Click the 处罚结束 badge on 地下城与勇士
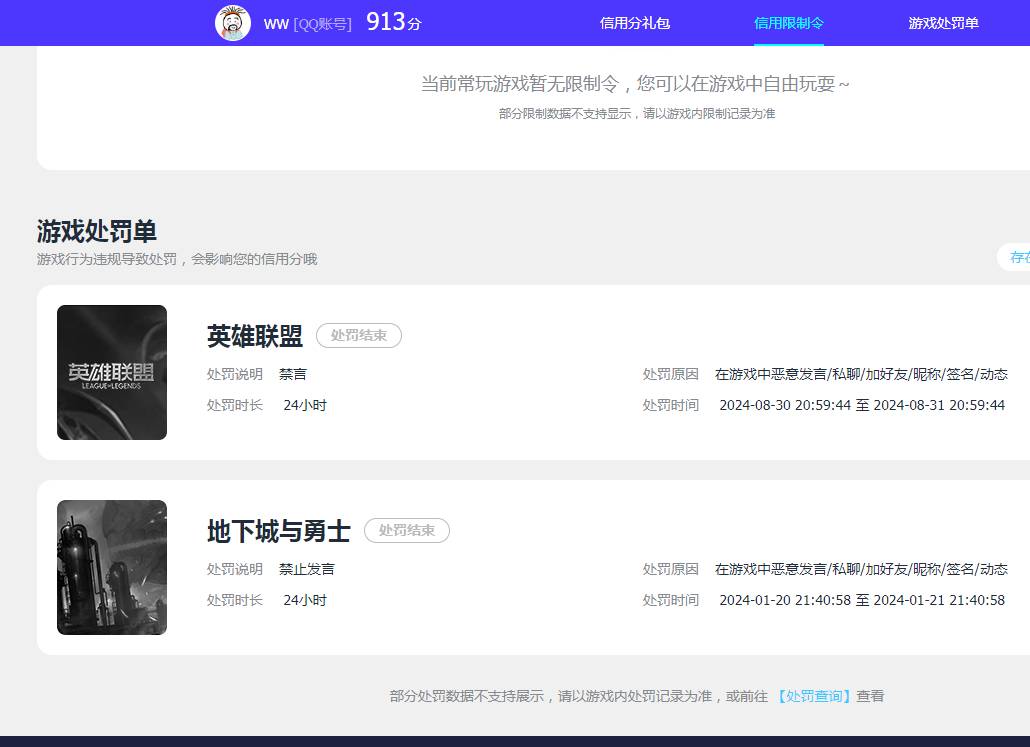1030x747 pixels. click(407, 531)
